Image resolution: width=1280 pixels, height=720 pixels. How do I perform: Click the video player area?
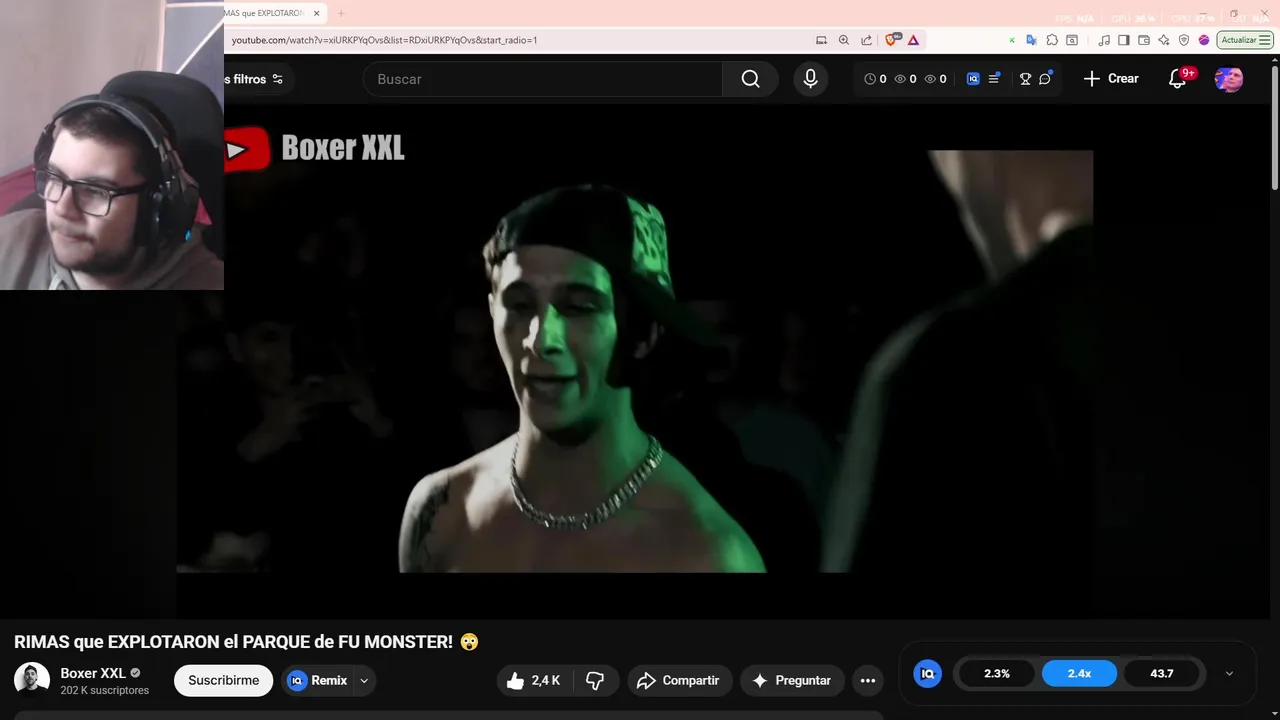pos(634,361)
